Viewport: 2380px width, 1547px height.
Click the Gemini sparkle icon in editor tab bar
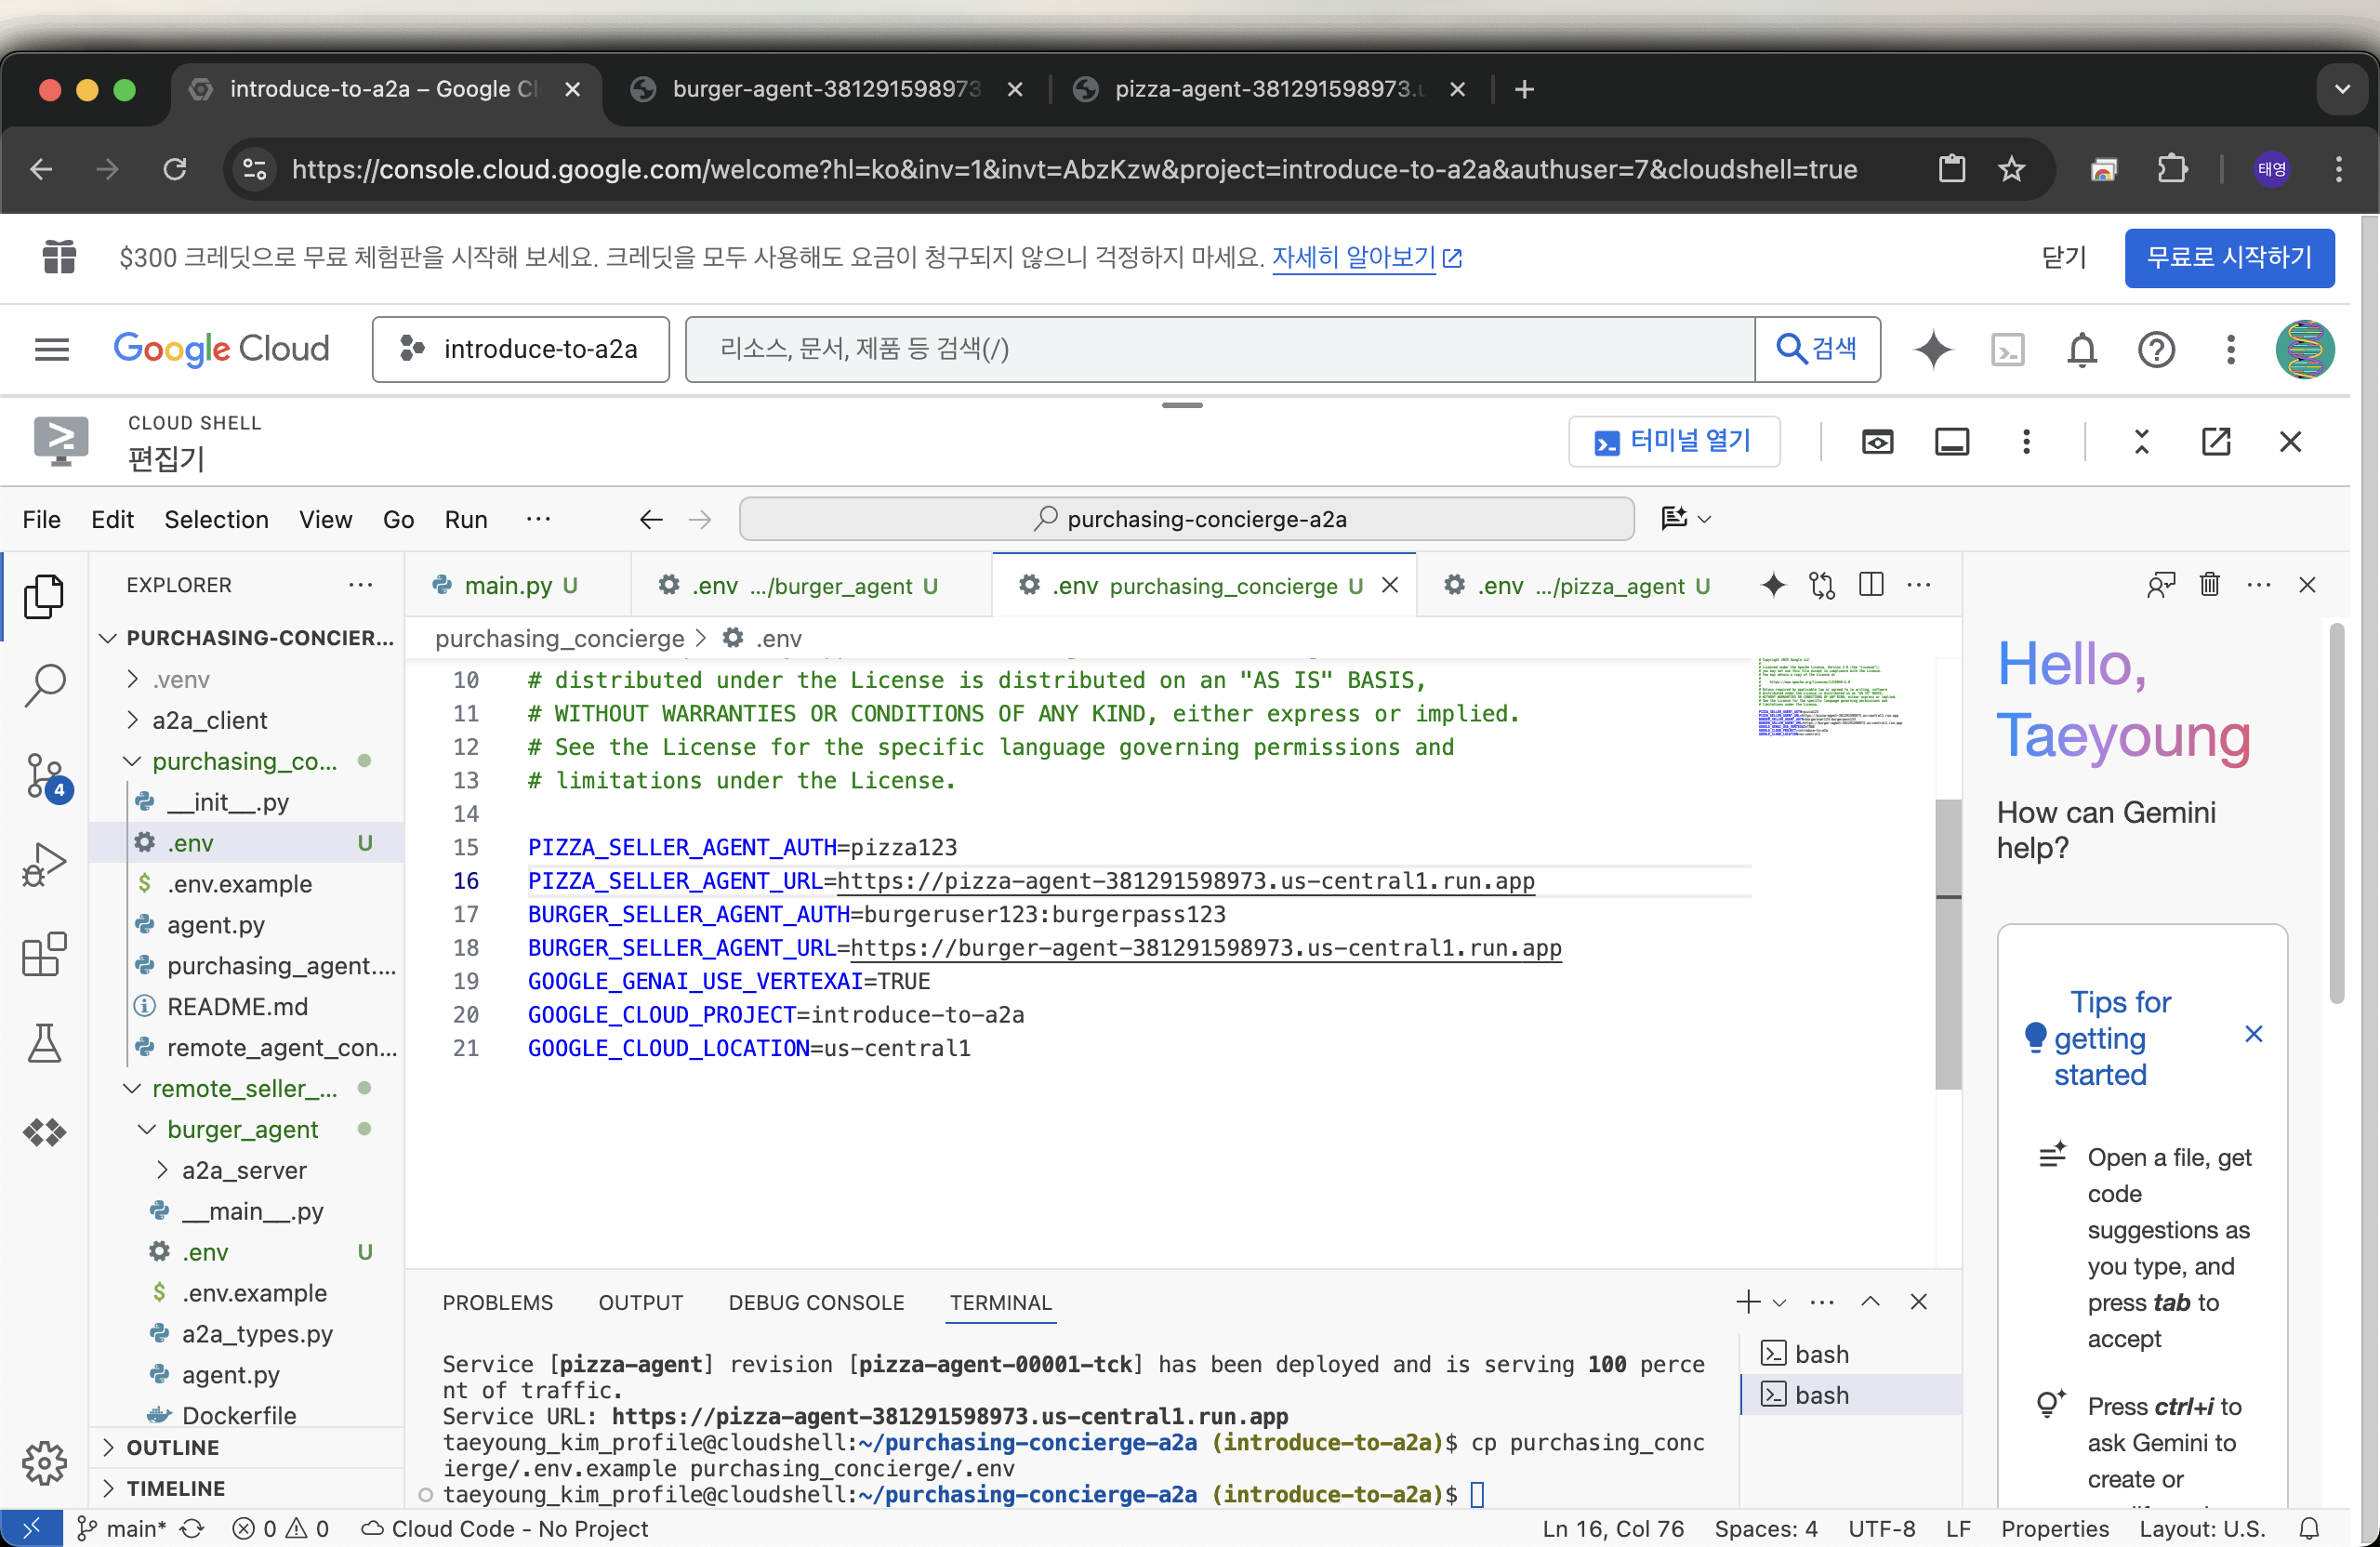click(1773, 585)
